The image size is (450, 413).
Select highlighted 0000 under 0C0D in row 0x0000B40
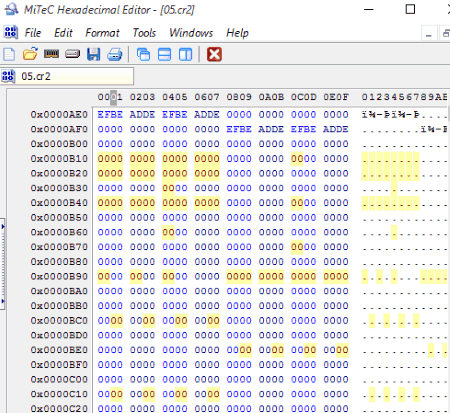pos(303,203)
